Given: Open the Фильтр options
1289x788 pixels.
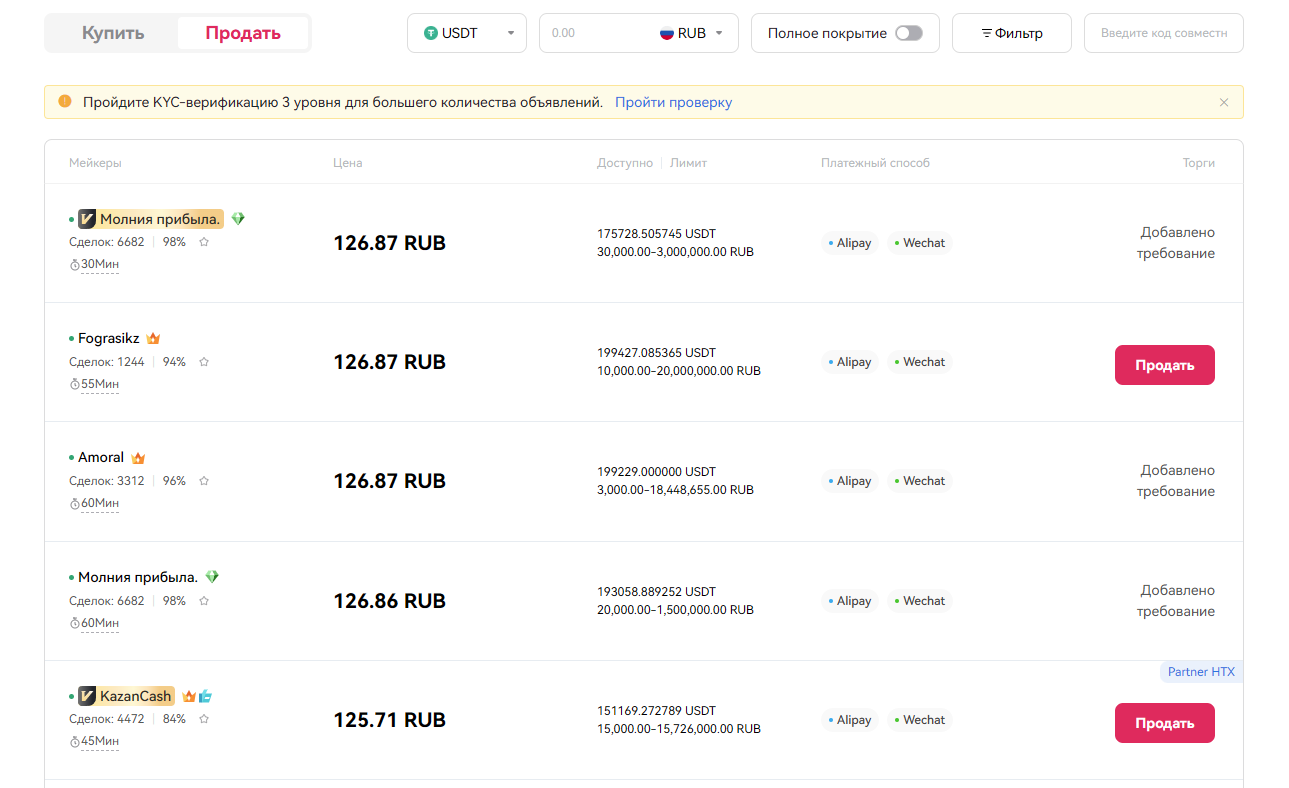Looking at the screenshot, I should click(x=1011, y=33).
